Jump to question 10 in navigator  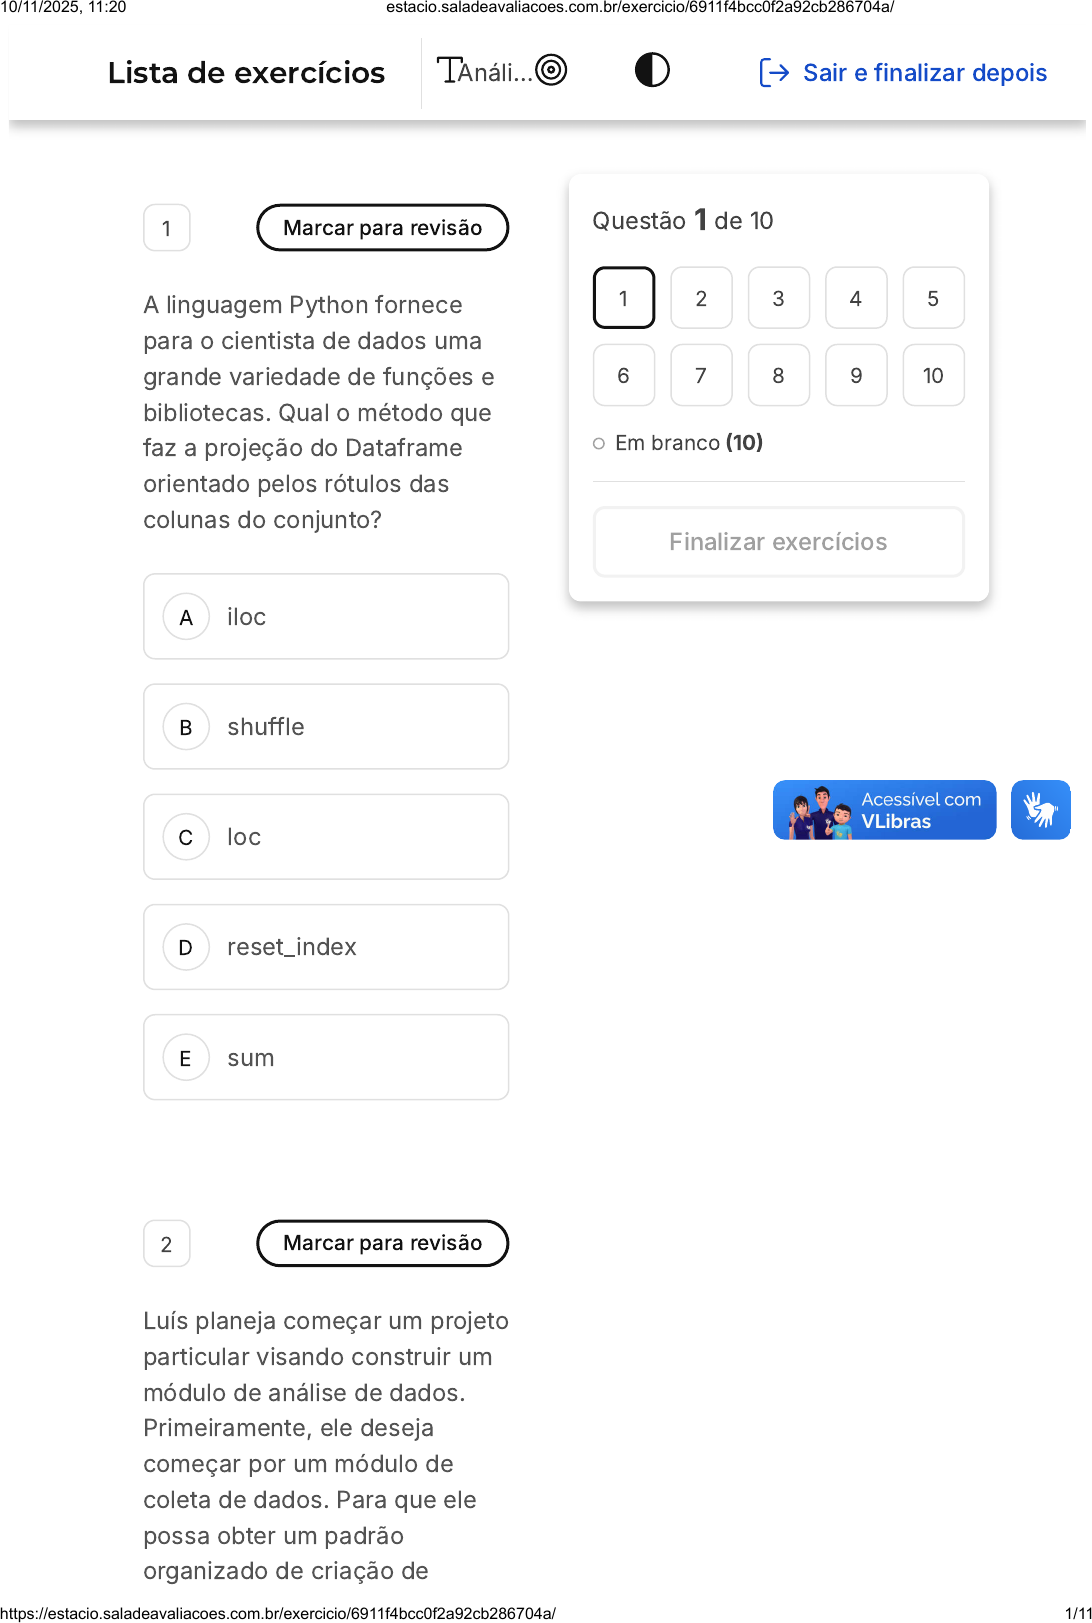point(933,376)
